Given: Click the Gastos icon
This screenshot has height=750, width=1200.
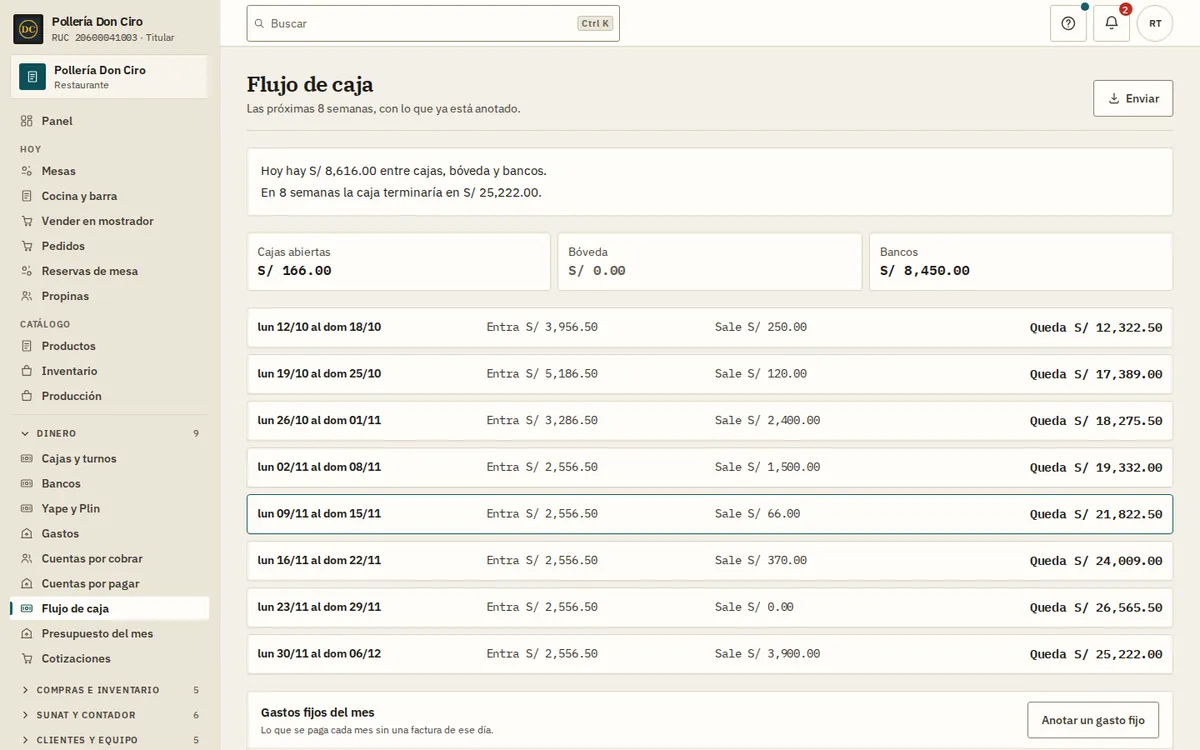Looking at the screenshot, I should [x=26, y=534].
